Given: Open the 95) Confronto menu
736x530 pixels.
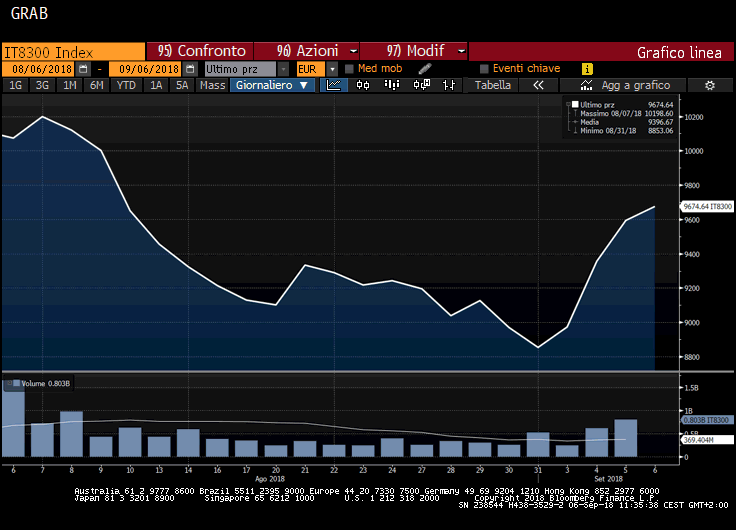Looking at the screenshot, I should [x=200, y=51].
